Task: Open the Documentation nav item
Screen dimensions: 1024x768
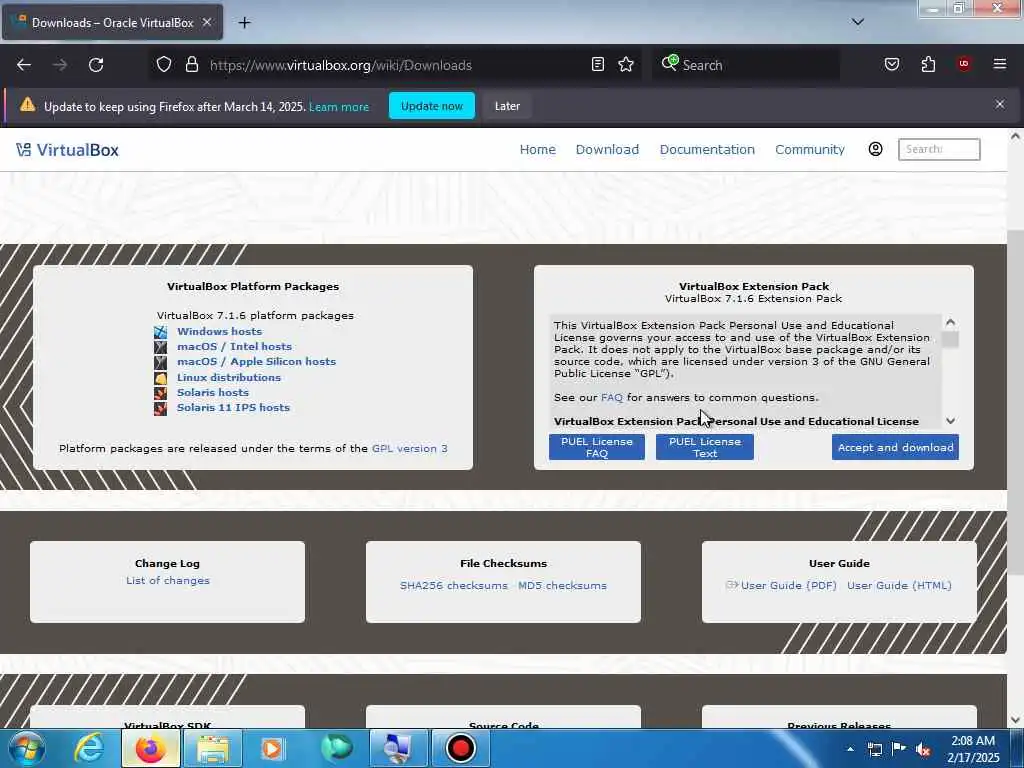Action: pos(707,150)
